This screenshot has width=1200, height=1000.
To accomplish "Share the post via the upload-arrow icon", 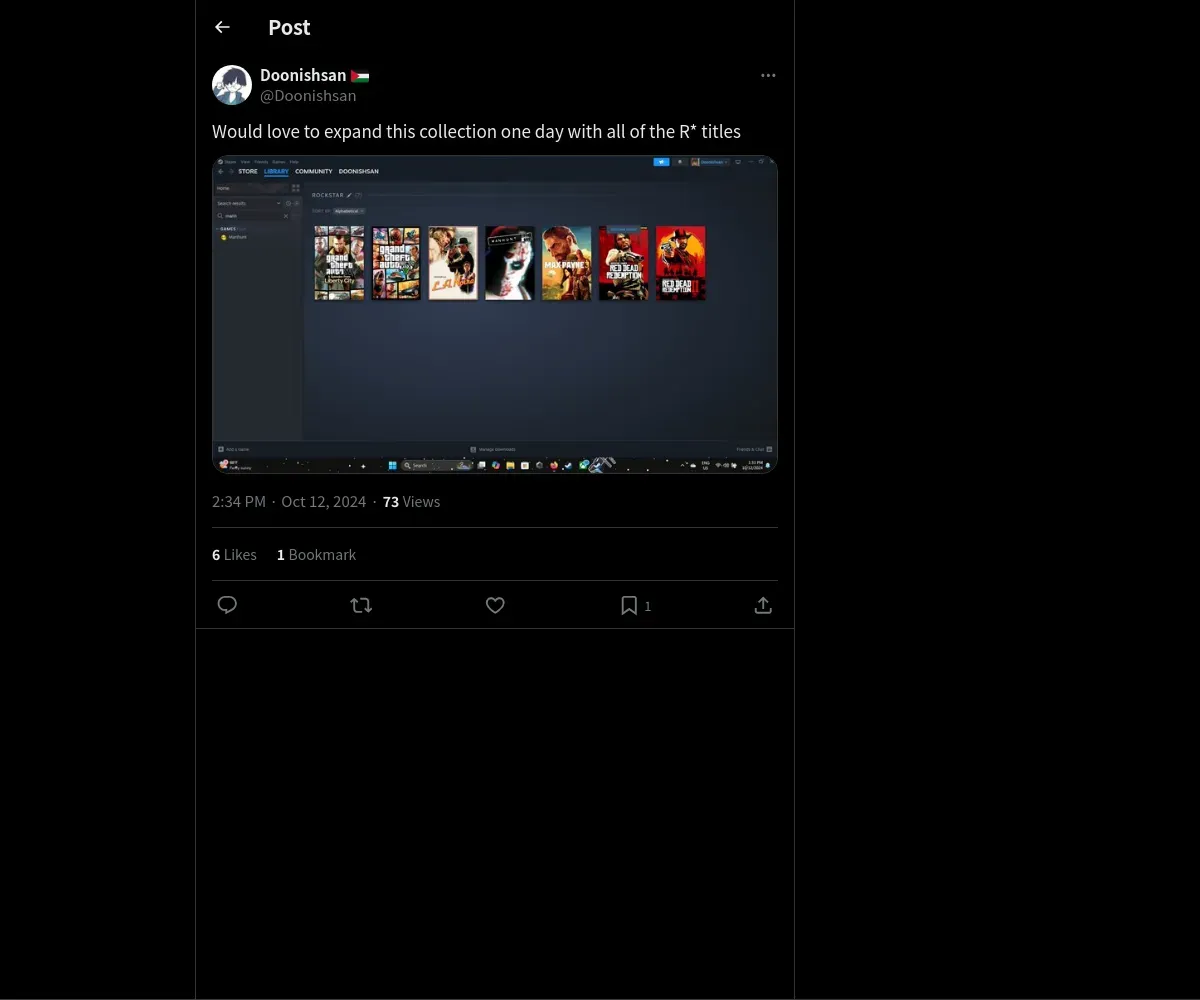I will (x=763, y=605).
